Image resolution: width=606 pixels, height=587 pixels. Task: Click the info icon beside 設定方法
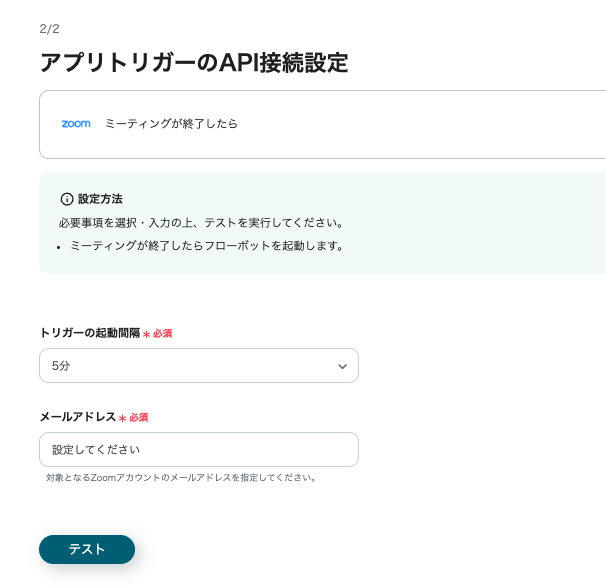[x=67, y=199]
